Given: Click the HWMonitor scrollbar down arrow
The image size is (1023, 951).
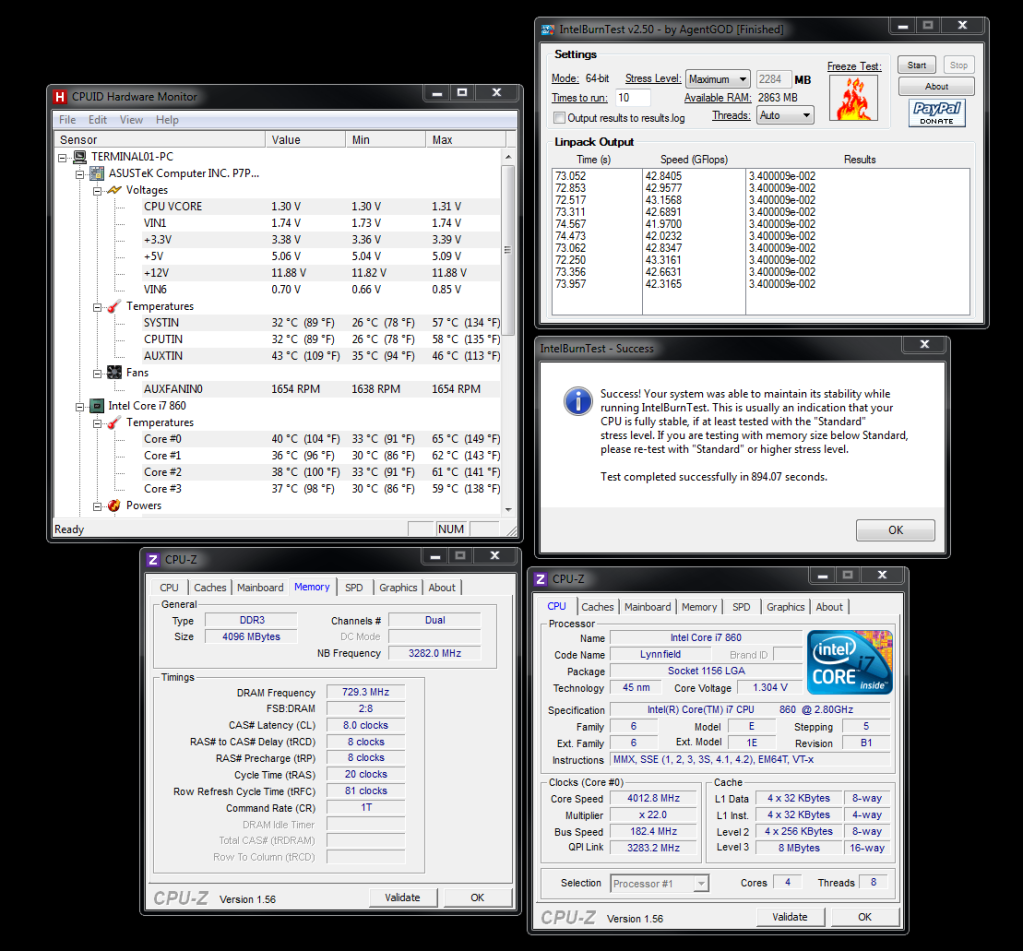Looking at the screenshot, I should click(508, 509).
